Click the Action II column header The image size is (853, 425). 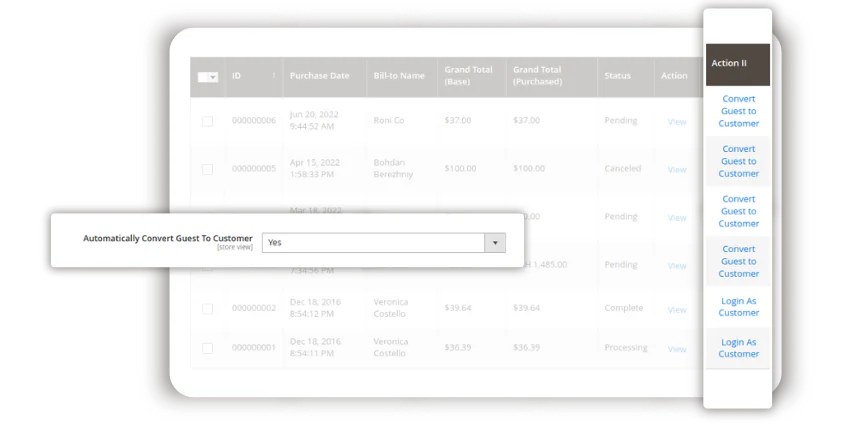coord(738,64)
